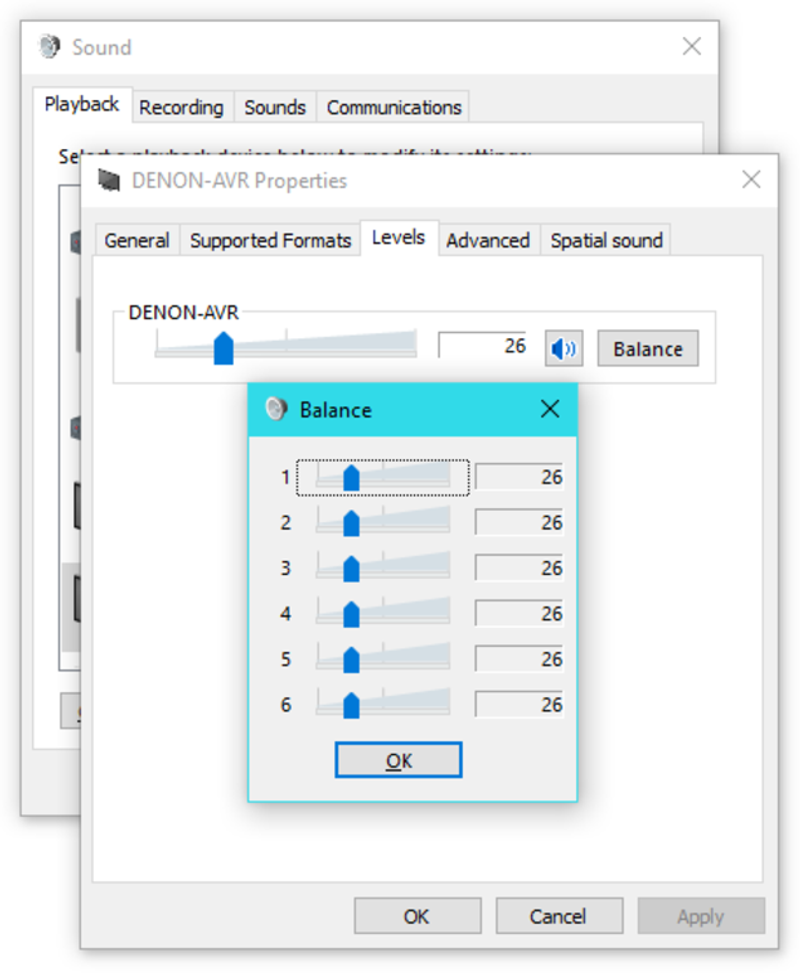Viewport: 800px width, 974px height.
Task: Click channel 4 value field
Action: (519, 614)
